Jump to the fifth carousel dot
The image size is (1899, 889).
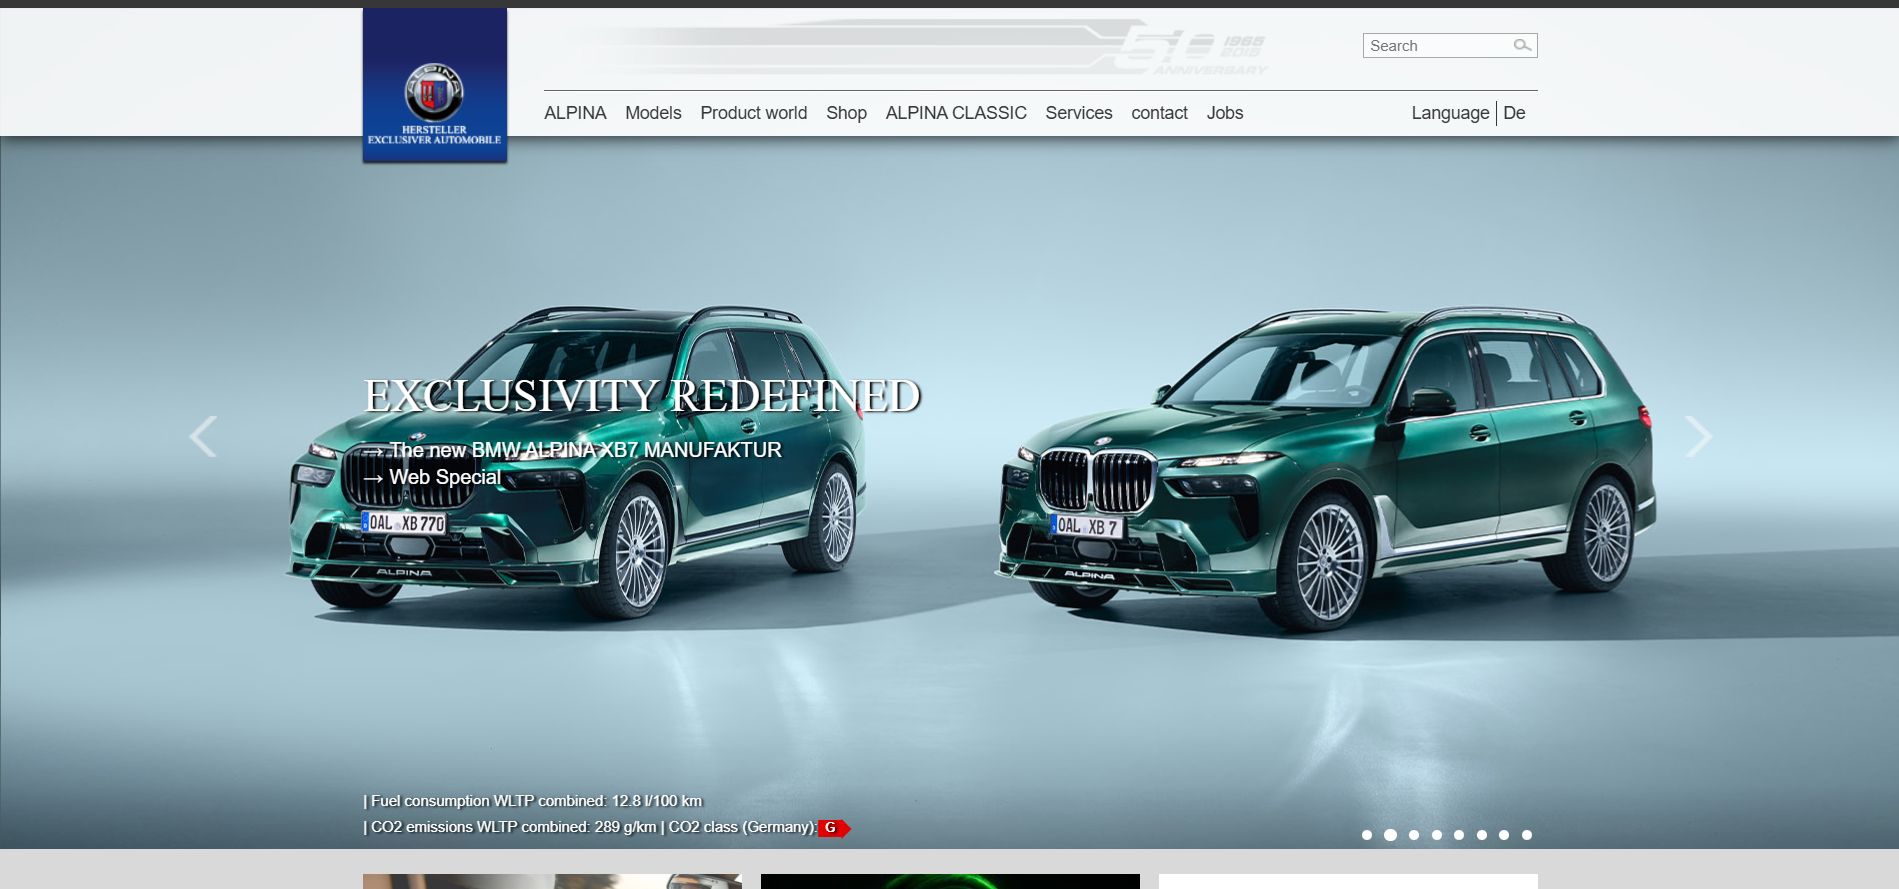1459,835
